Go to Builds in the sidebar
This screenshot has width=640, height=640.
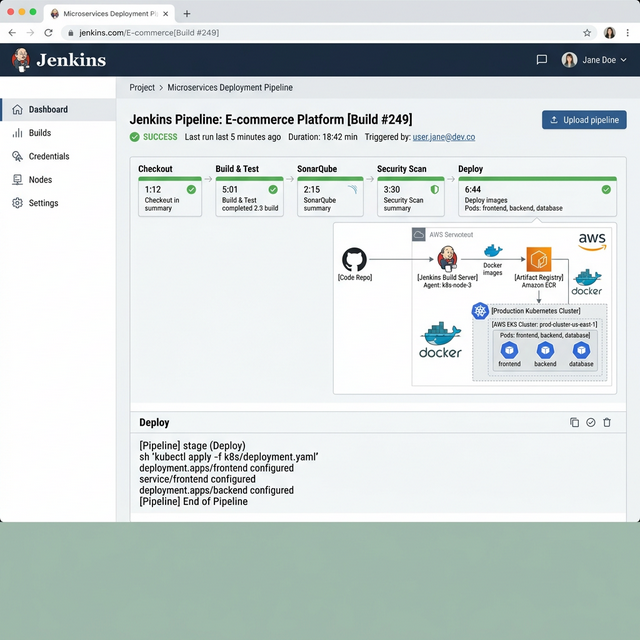pos(40,133)
